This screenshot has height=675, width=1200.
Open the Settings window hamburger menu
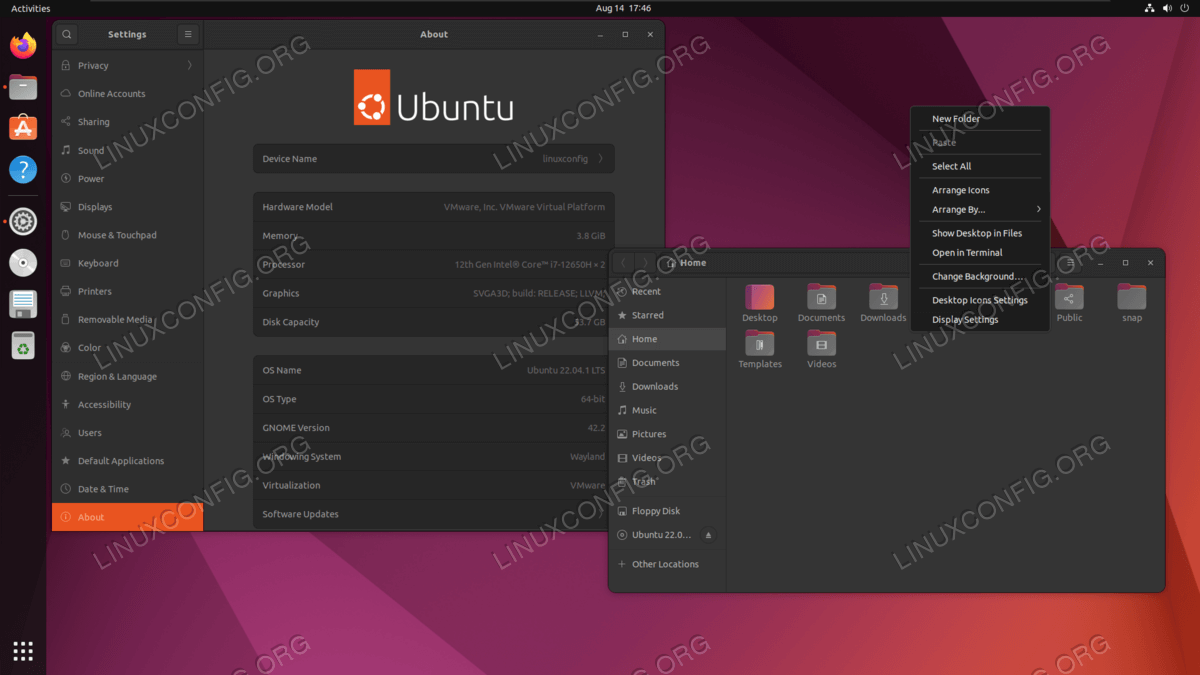point(188,34)
